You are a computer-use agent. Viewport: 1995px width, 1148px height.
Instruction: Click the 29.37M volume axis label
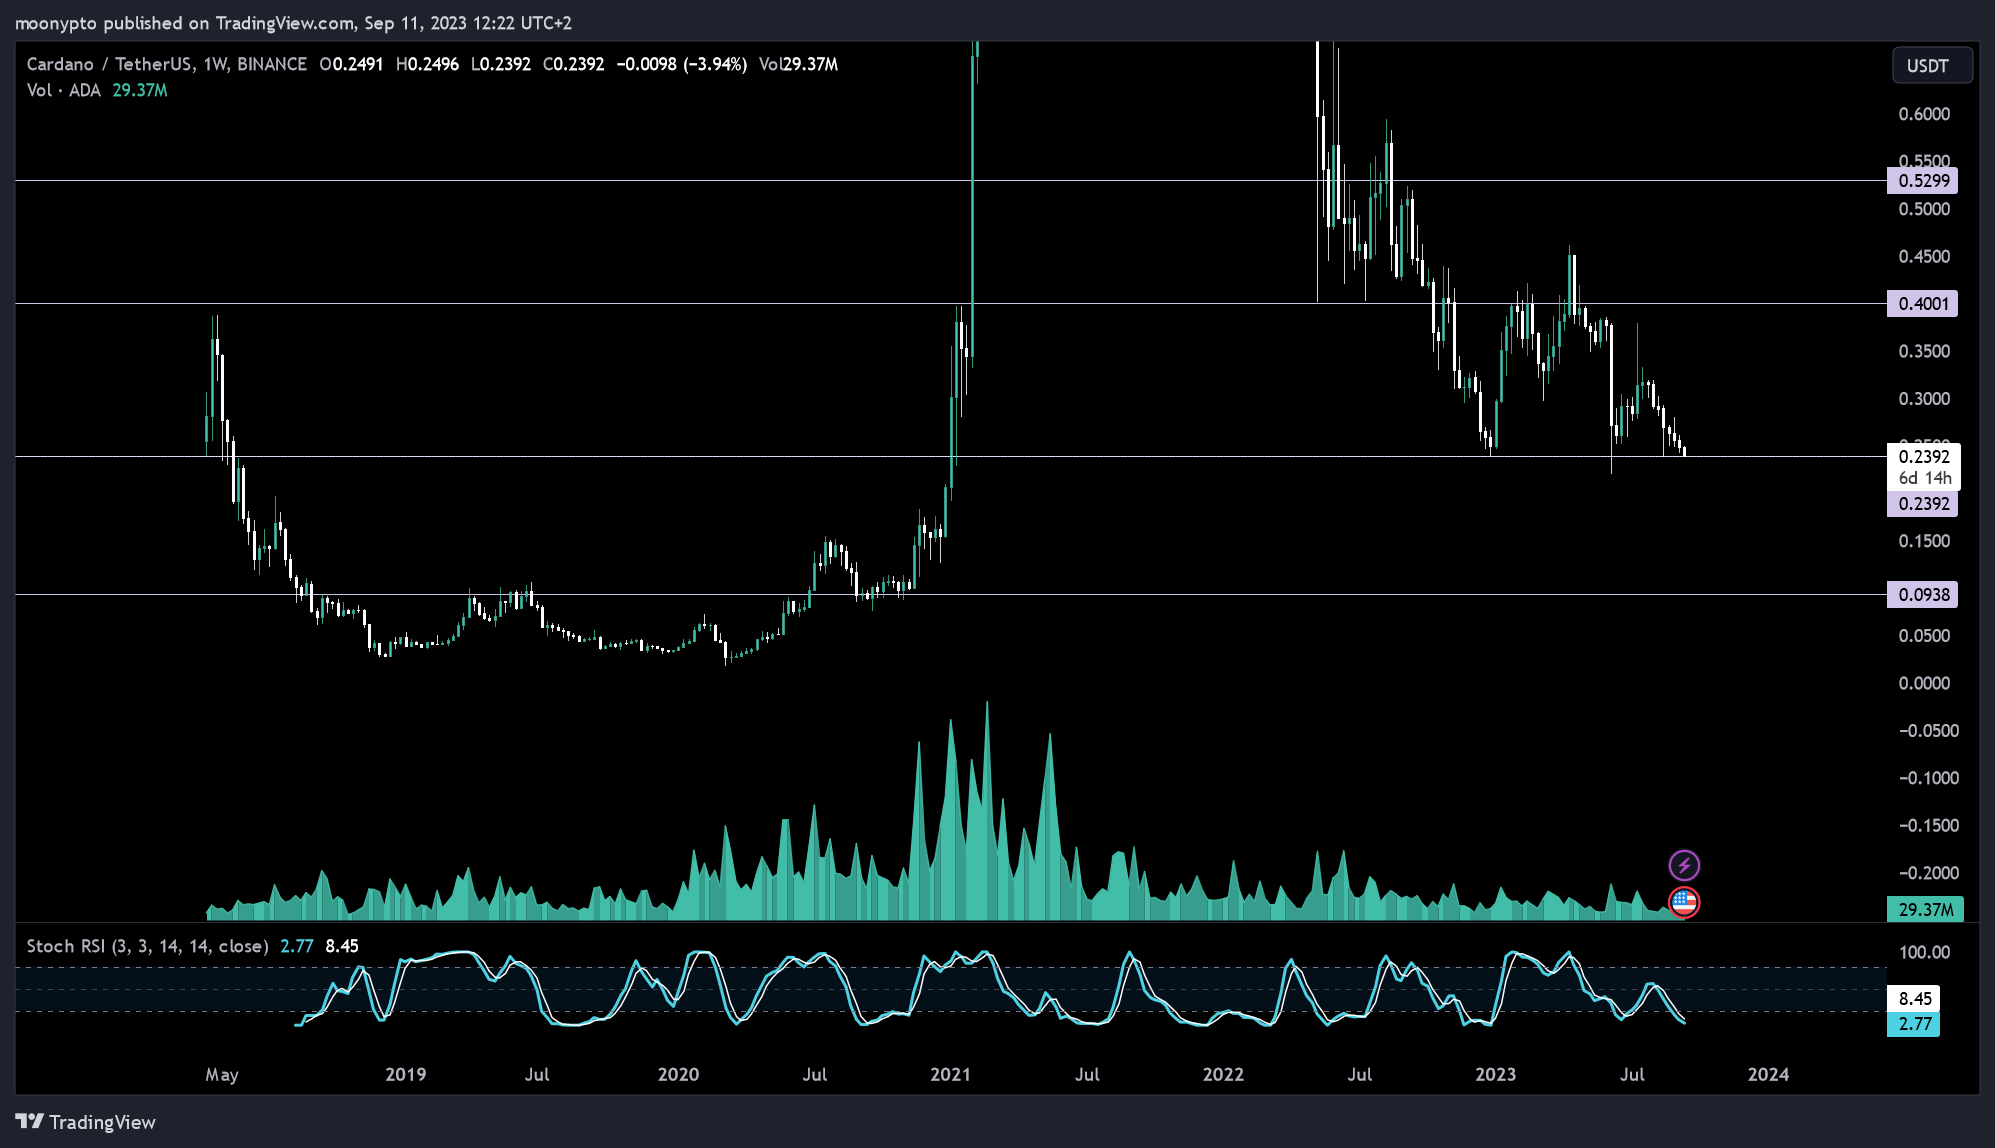[x=1925, y=909]
